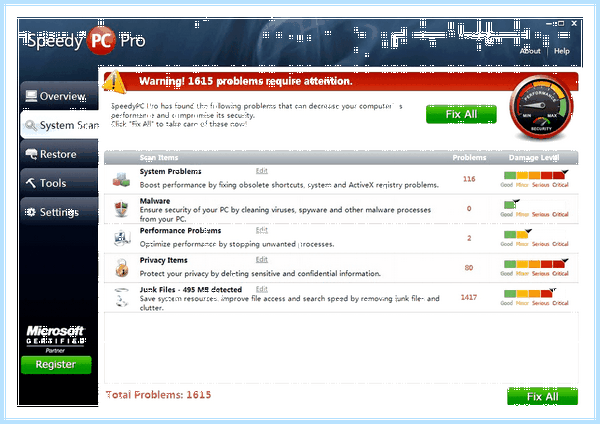Open the Tools tab
The height and width of the screenshot is (424, 600).
tap(59, 183)
